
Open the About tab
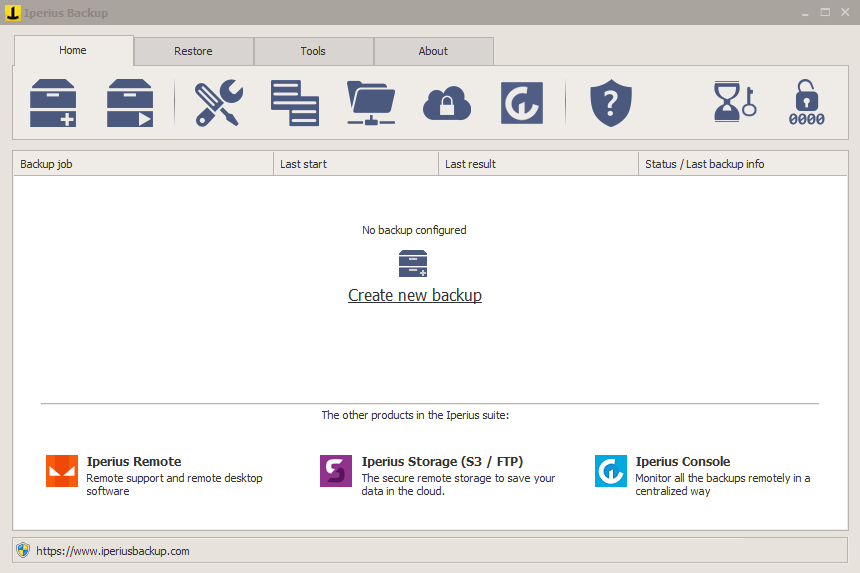pyautogui.click(x=433, y=51)
